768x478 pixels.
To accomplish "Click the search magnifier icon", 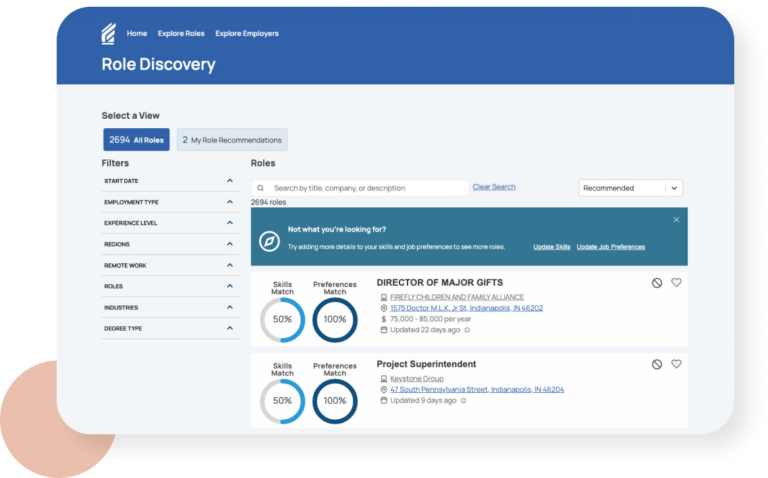I will click(261, 188).
